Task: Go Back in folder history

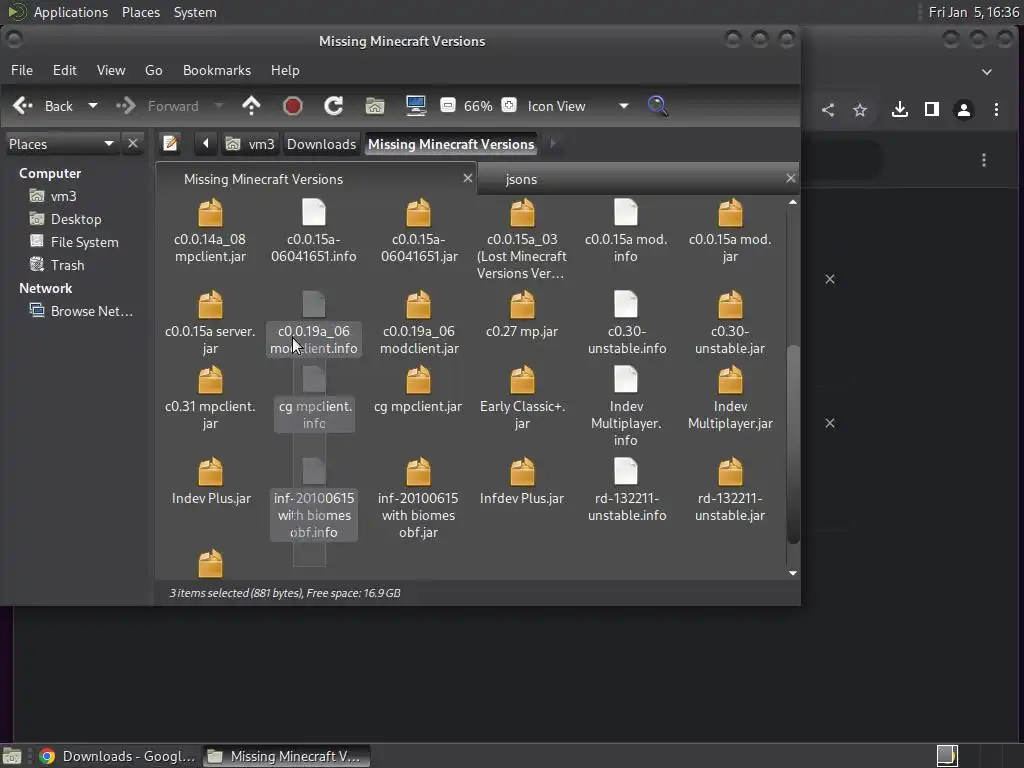Action: [43, 106]
